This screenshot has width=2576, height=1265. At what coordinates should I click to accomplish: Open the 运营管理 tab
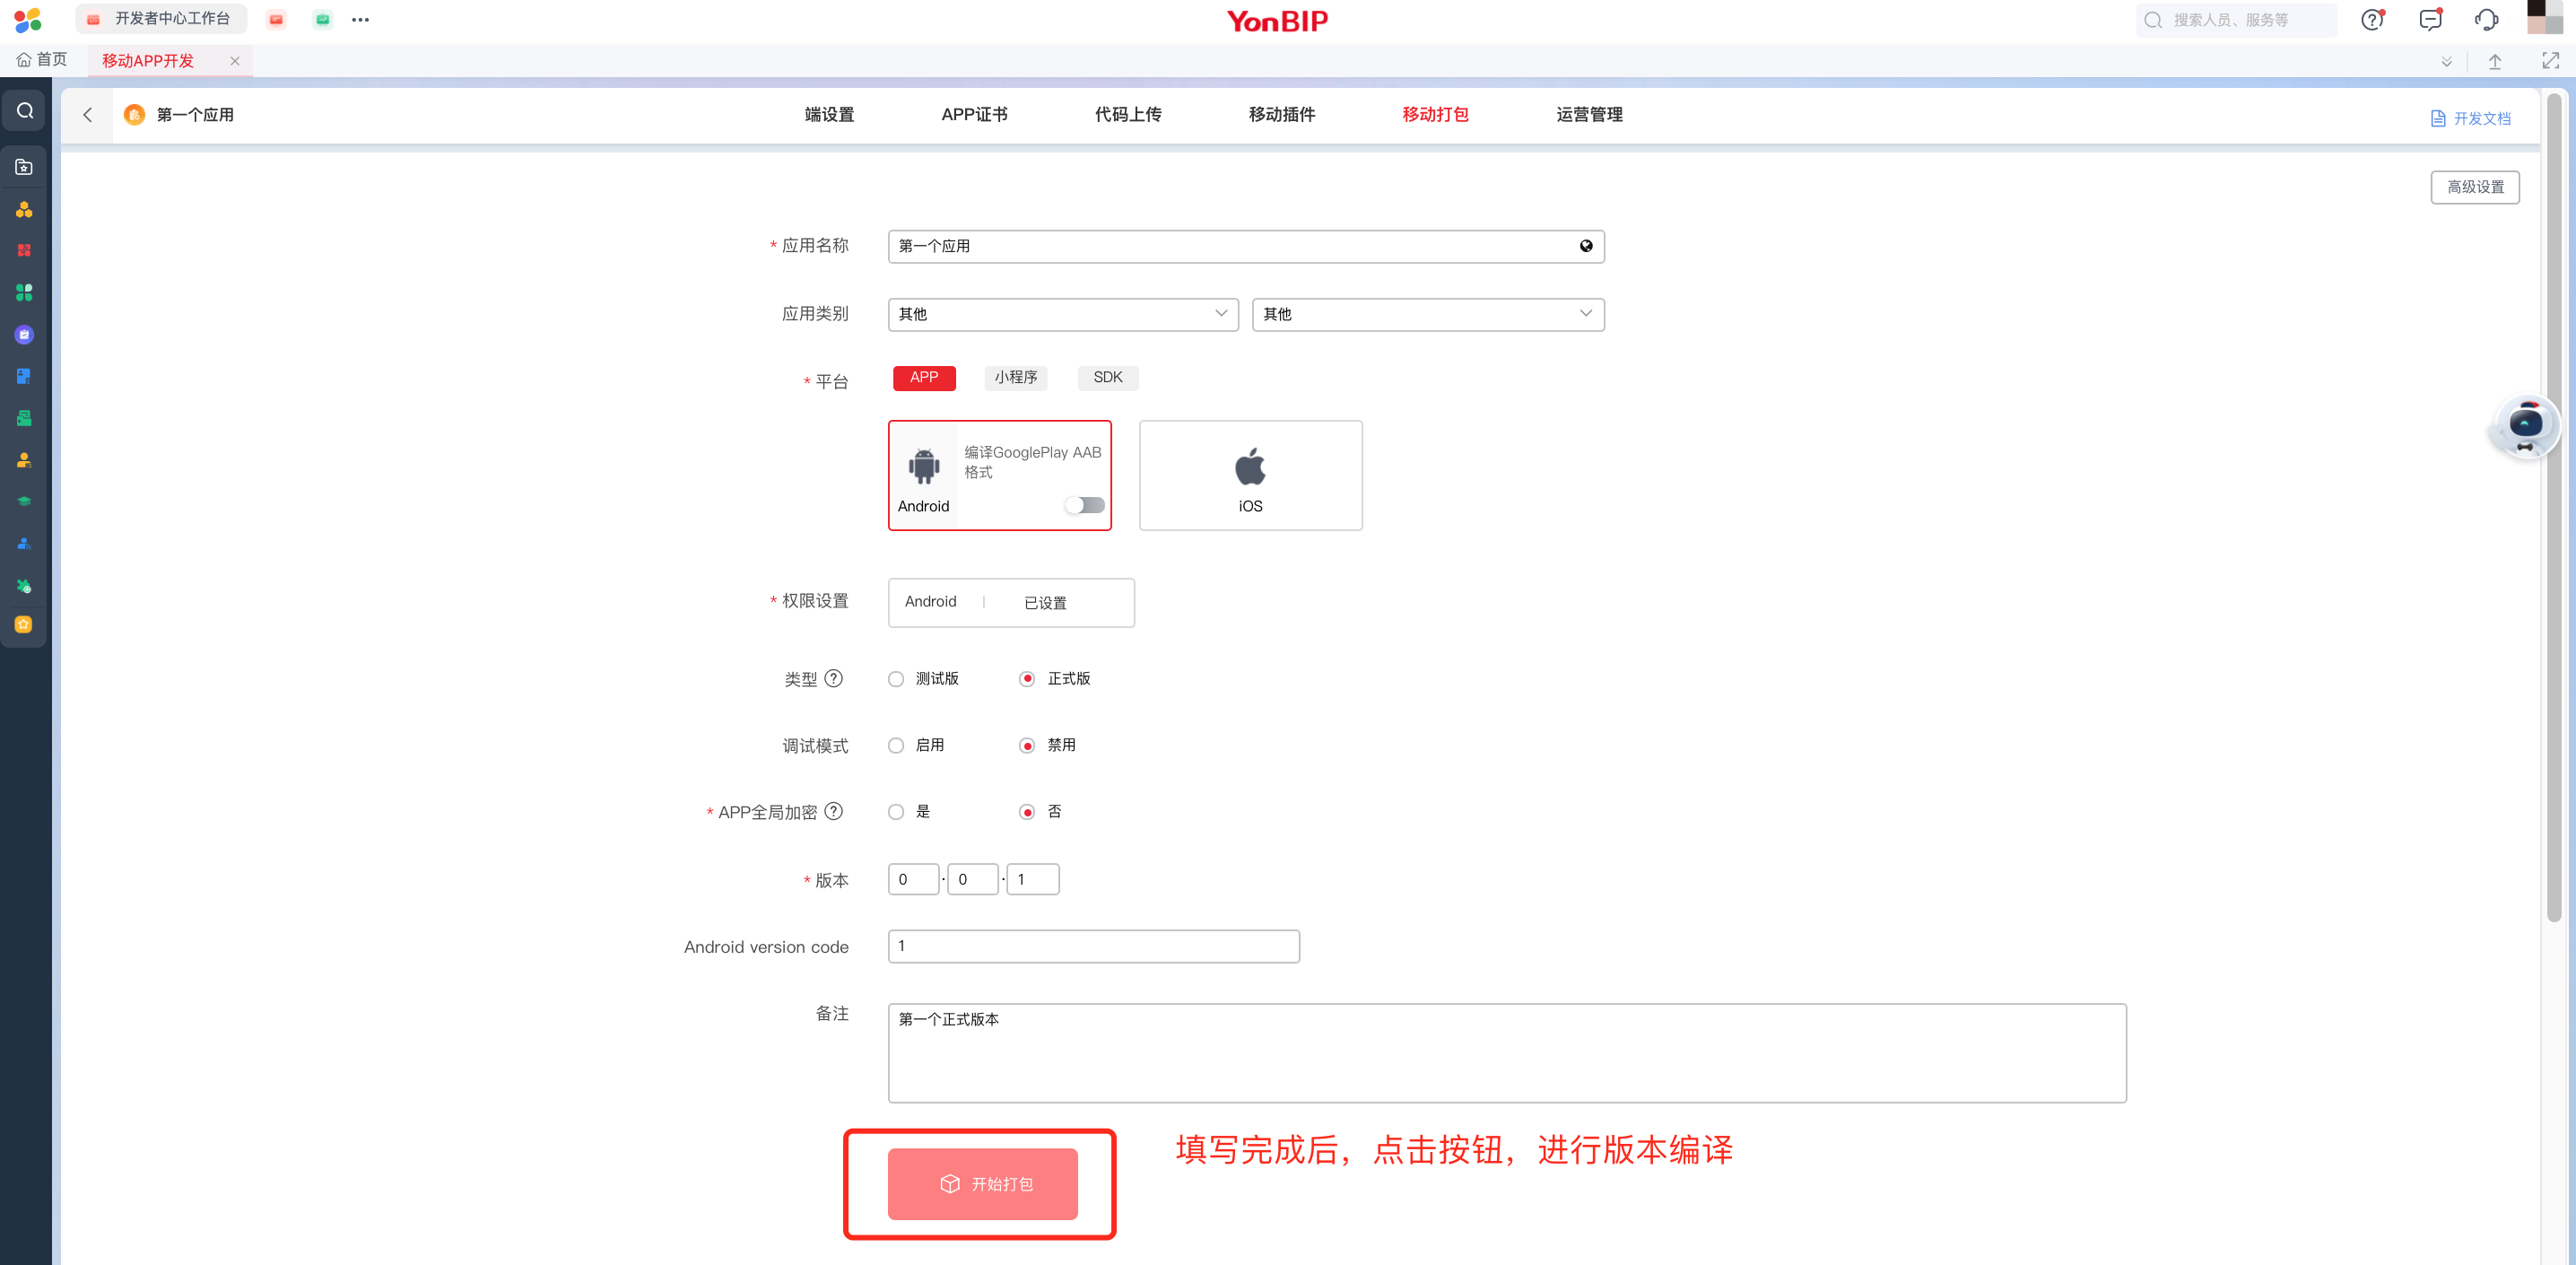click(1588, 115)
